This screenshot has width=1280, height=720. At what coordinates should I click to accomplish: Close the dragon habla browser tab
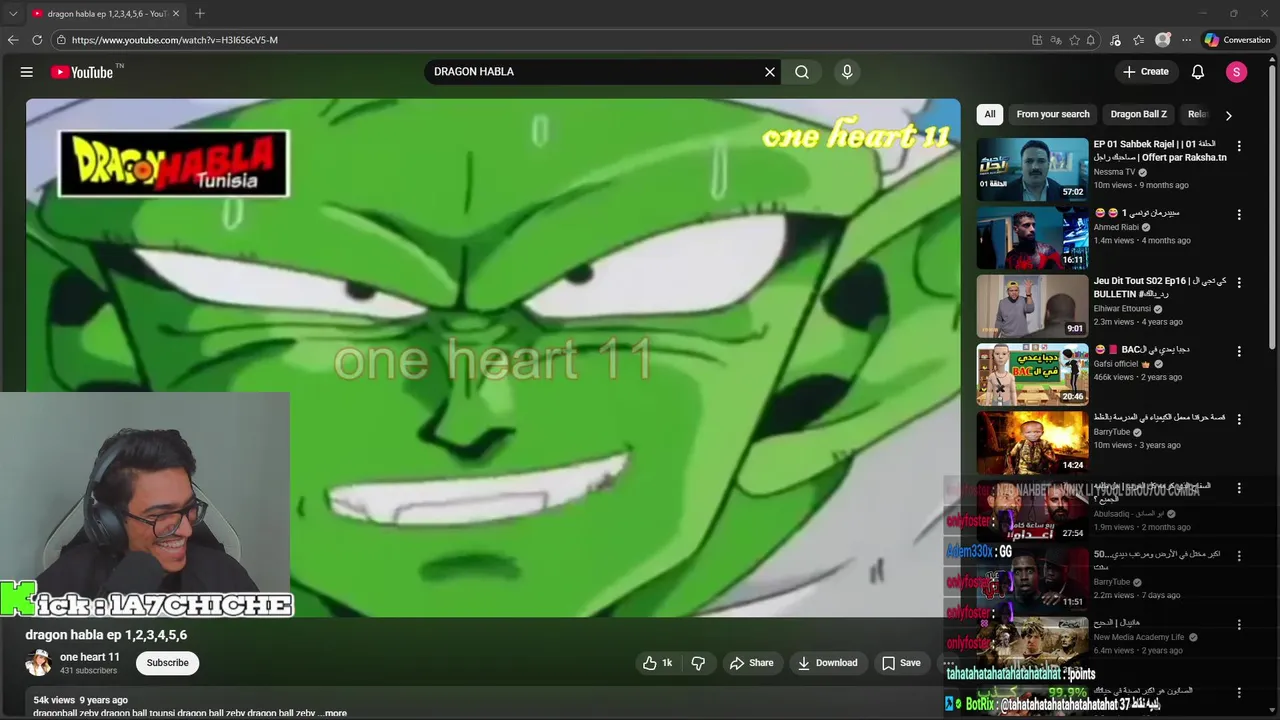pyautogui.click(x=176, y=14)
